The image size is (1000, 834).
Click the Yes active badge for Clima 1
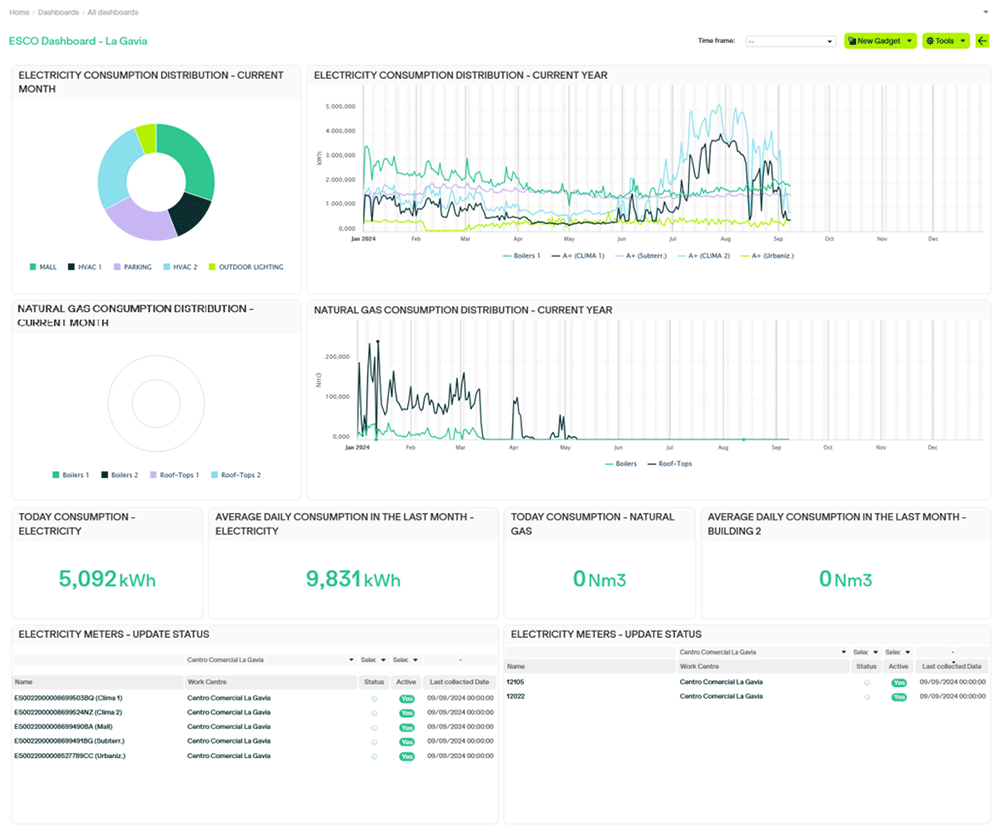(407, 699)
